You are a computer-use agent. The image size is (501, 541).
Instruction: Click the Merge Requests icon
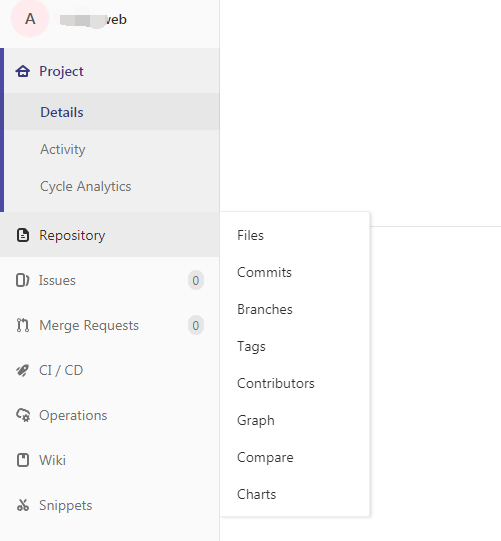[23, 325]
